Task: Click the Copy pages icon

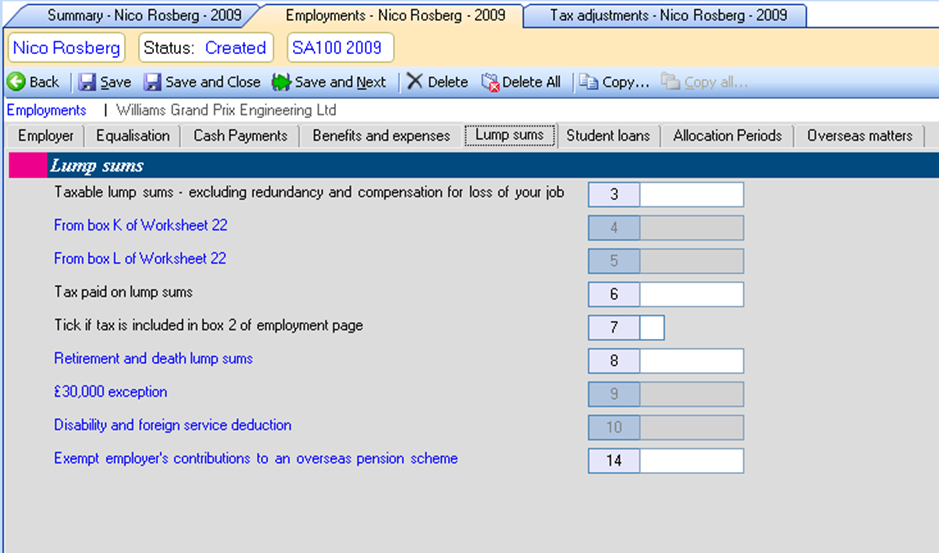Action: pyautogui.click(x=588, y=82)
